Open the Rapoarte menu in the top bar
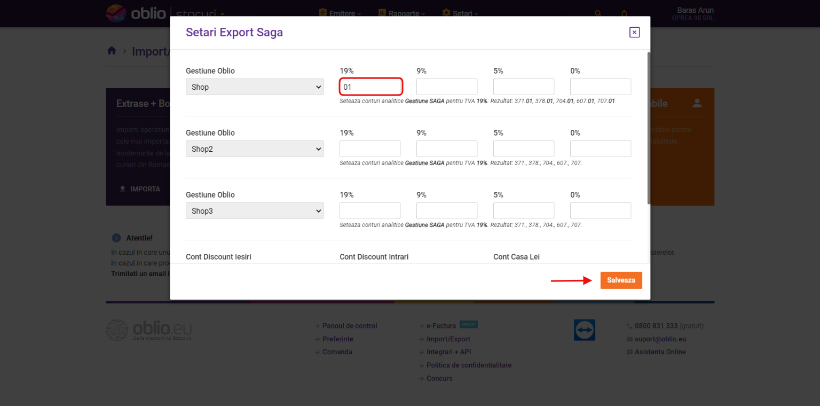This screenshot has height=406, width=820. point(402,13)
